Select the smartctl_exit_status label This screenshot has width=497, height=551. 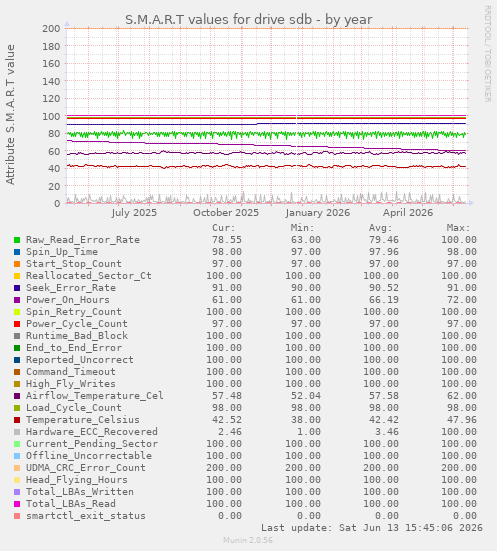coord(86,516)
